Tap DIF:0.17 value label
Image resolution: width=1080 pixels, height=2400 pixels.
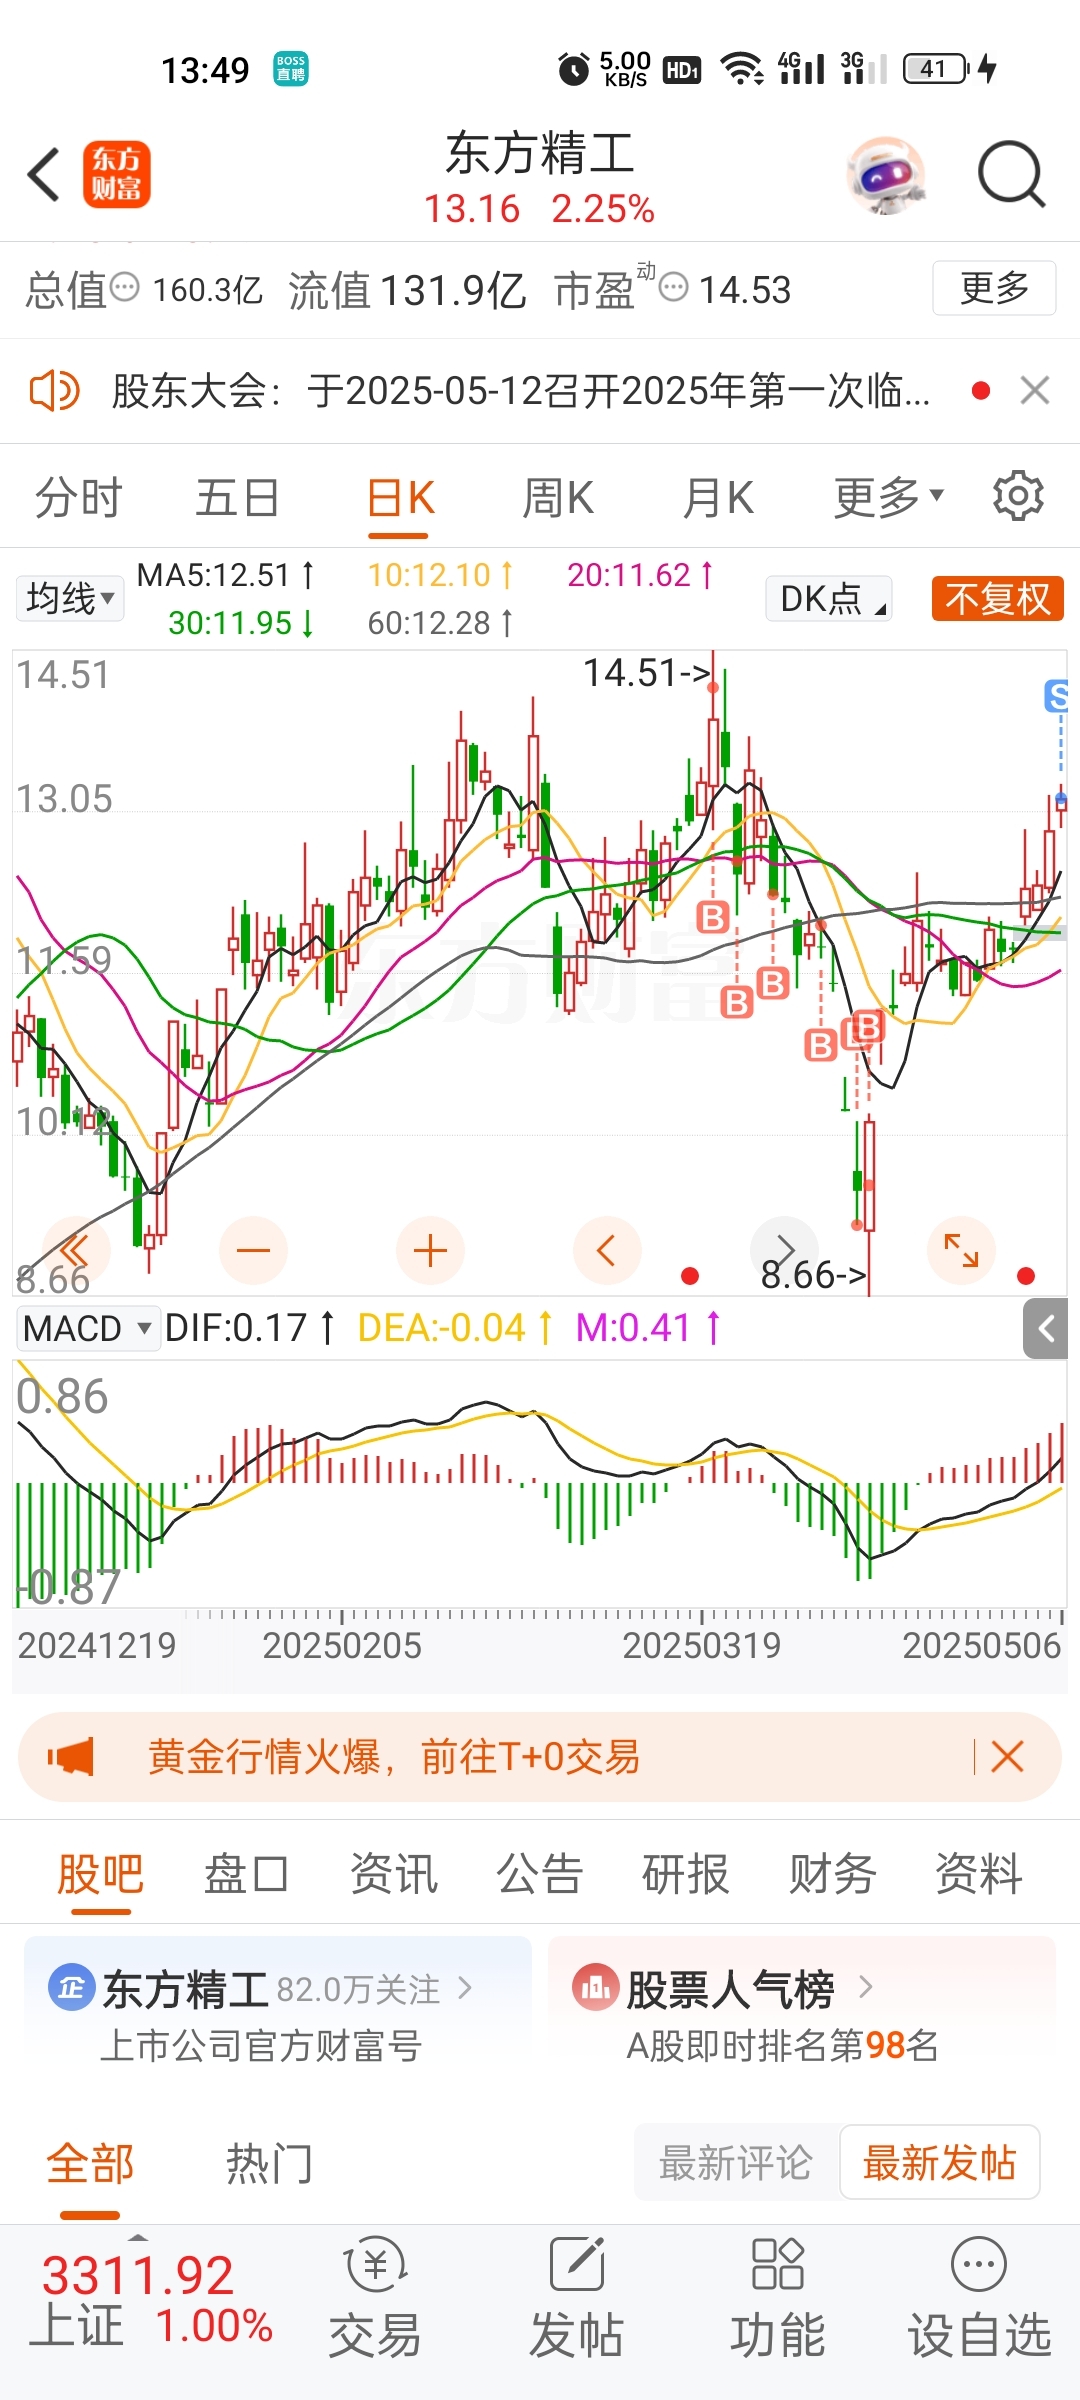tap(249, 1328)
